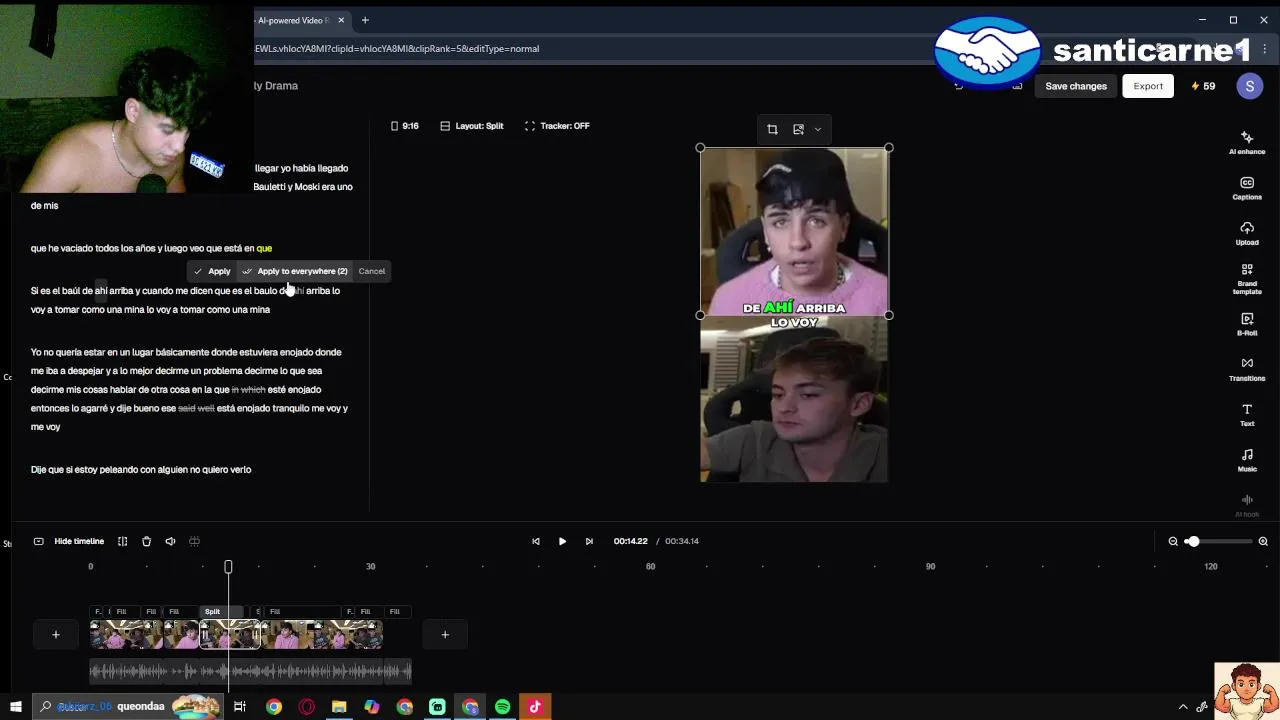Skip to the previous clip
Image resolution: width=1280 pixels, height=720 pixels.
click(535, 541)
